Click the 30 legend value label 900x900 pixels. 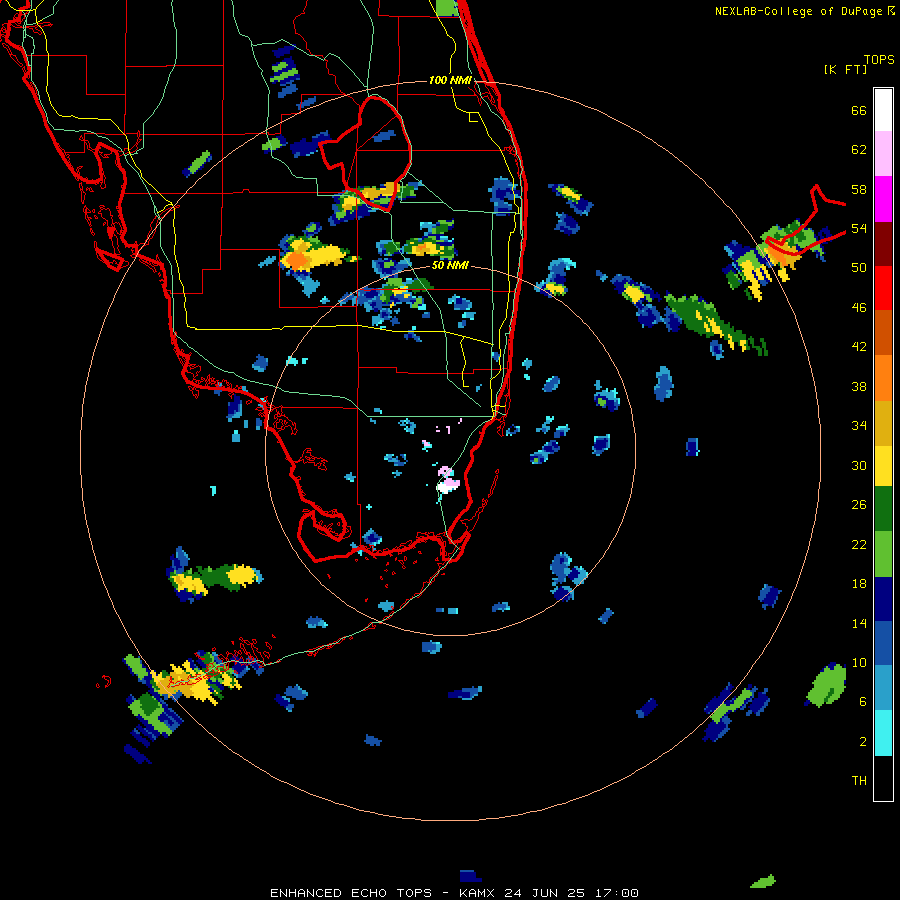859,465
